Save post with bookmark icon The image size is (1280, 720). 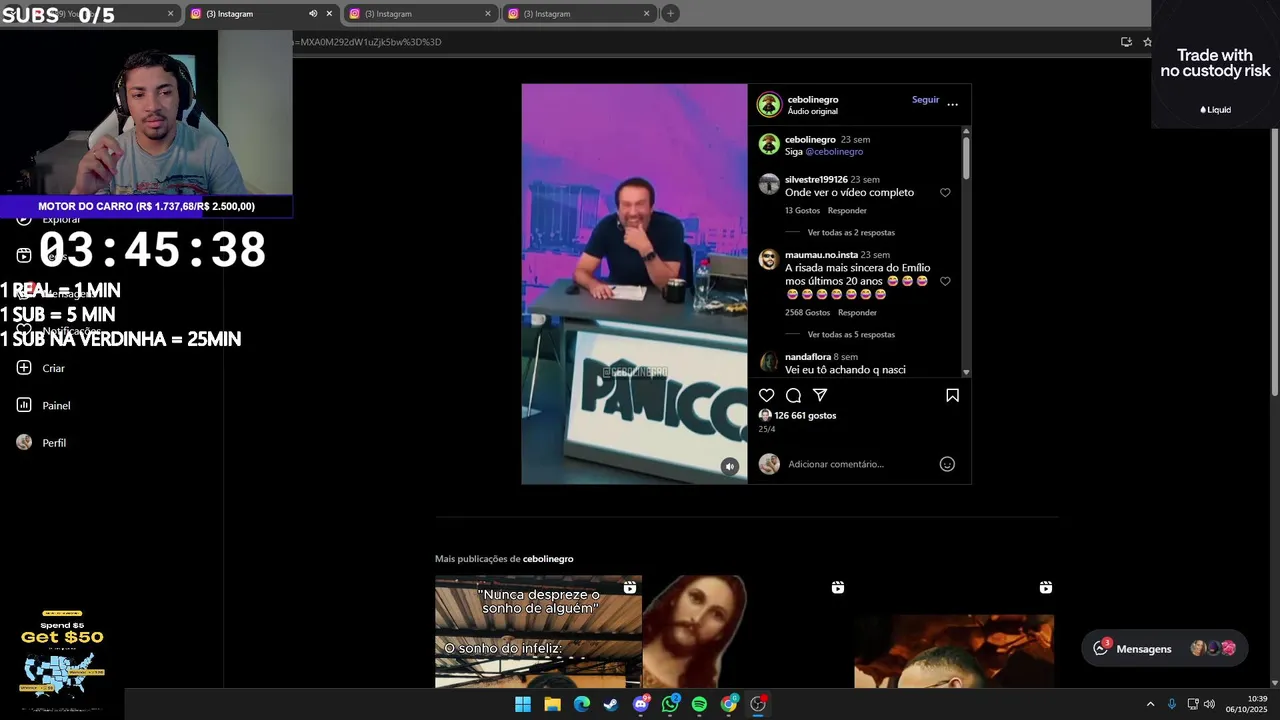pyautogui.click(x=952, y=395)
